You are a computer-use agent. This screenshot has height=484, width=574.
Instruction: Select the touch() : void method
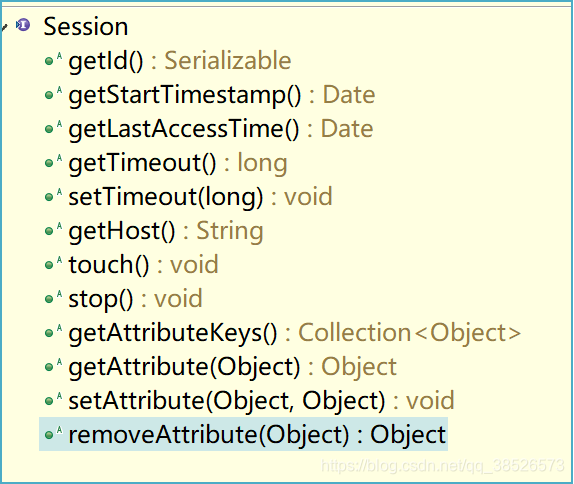coord(144,264)
